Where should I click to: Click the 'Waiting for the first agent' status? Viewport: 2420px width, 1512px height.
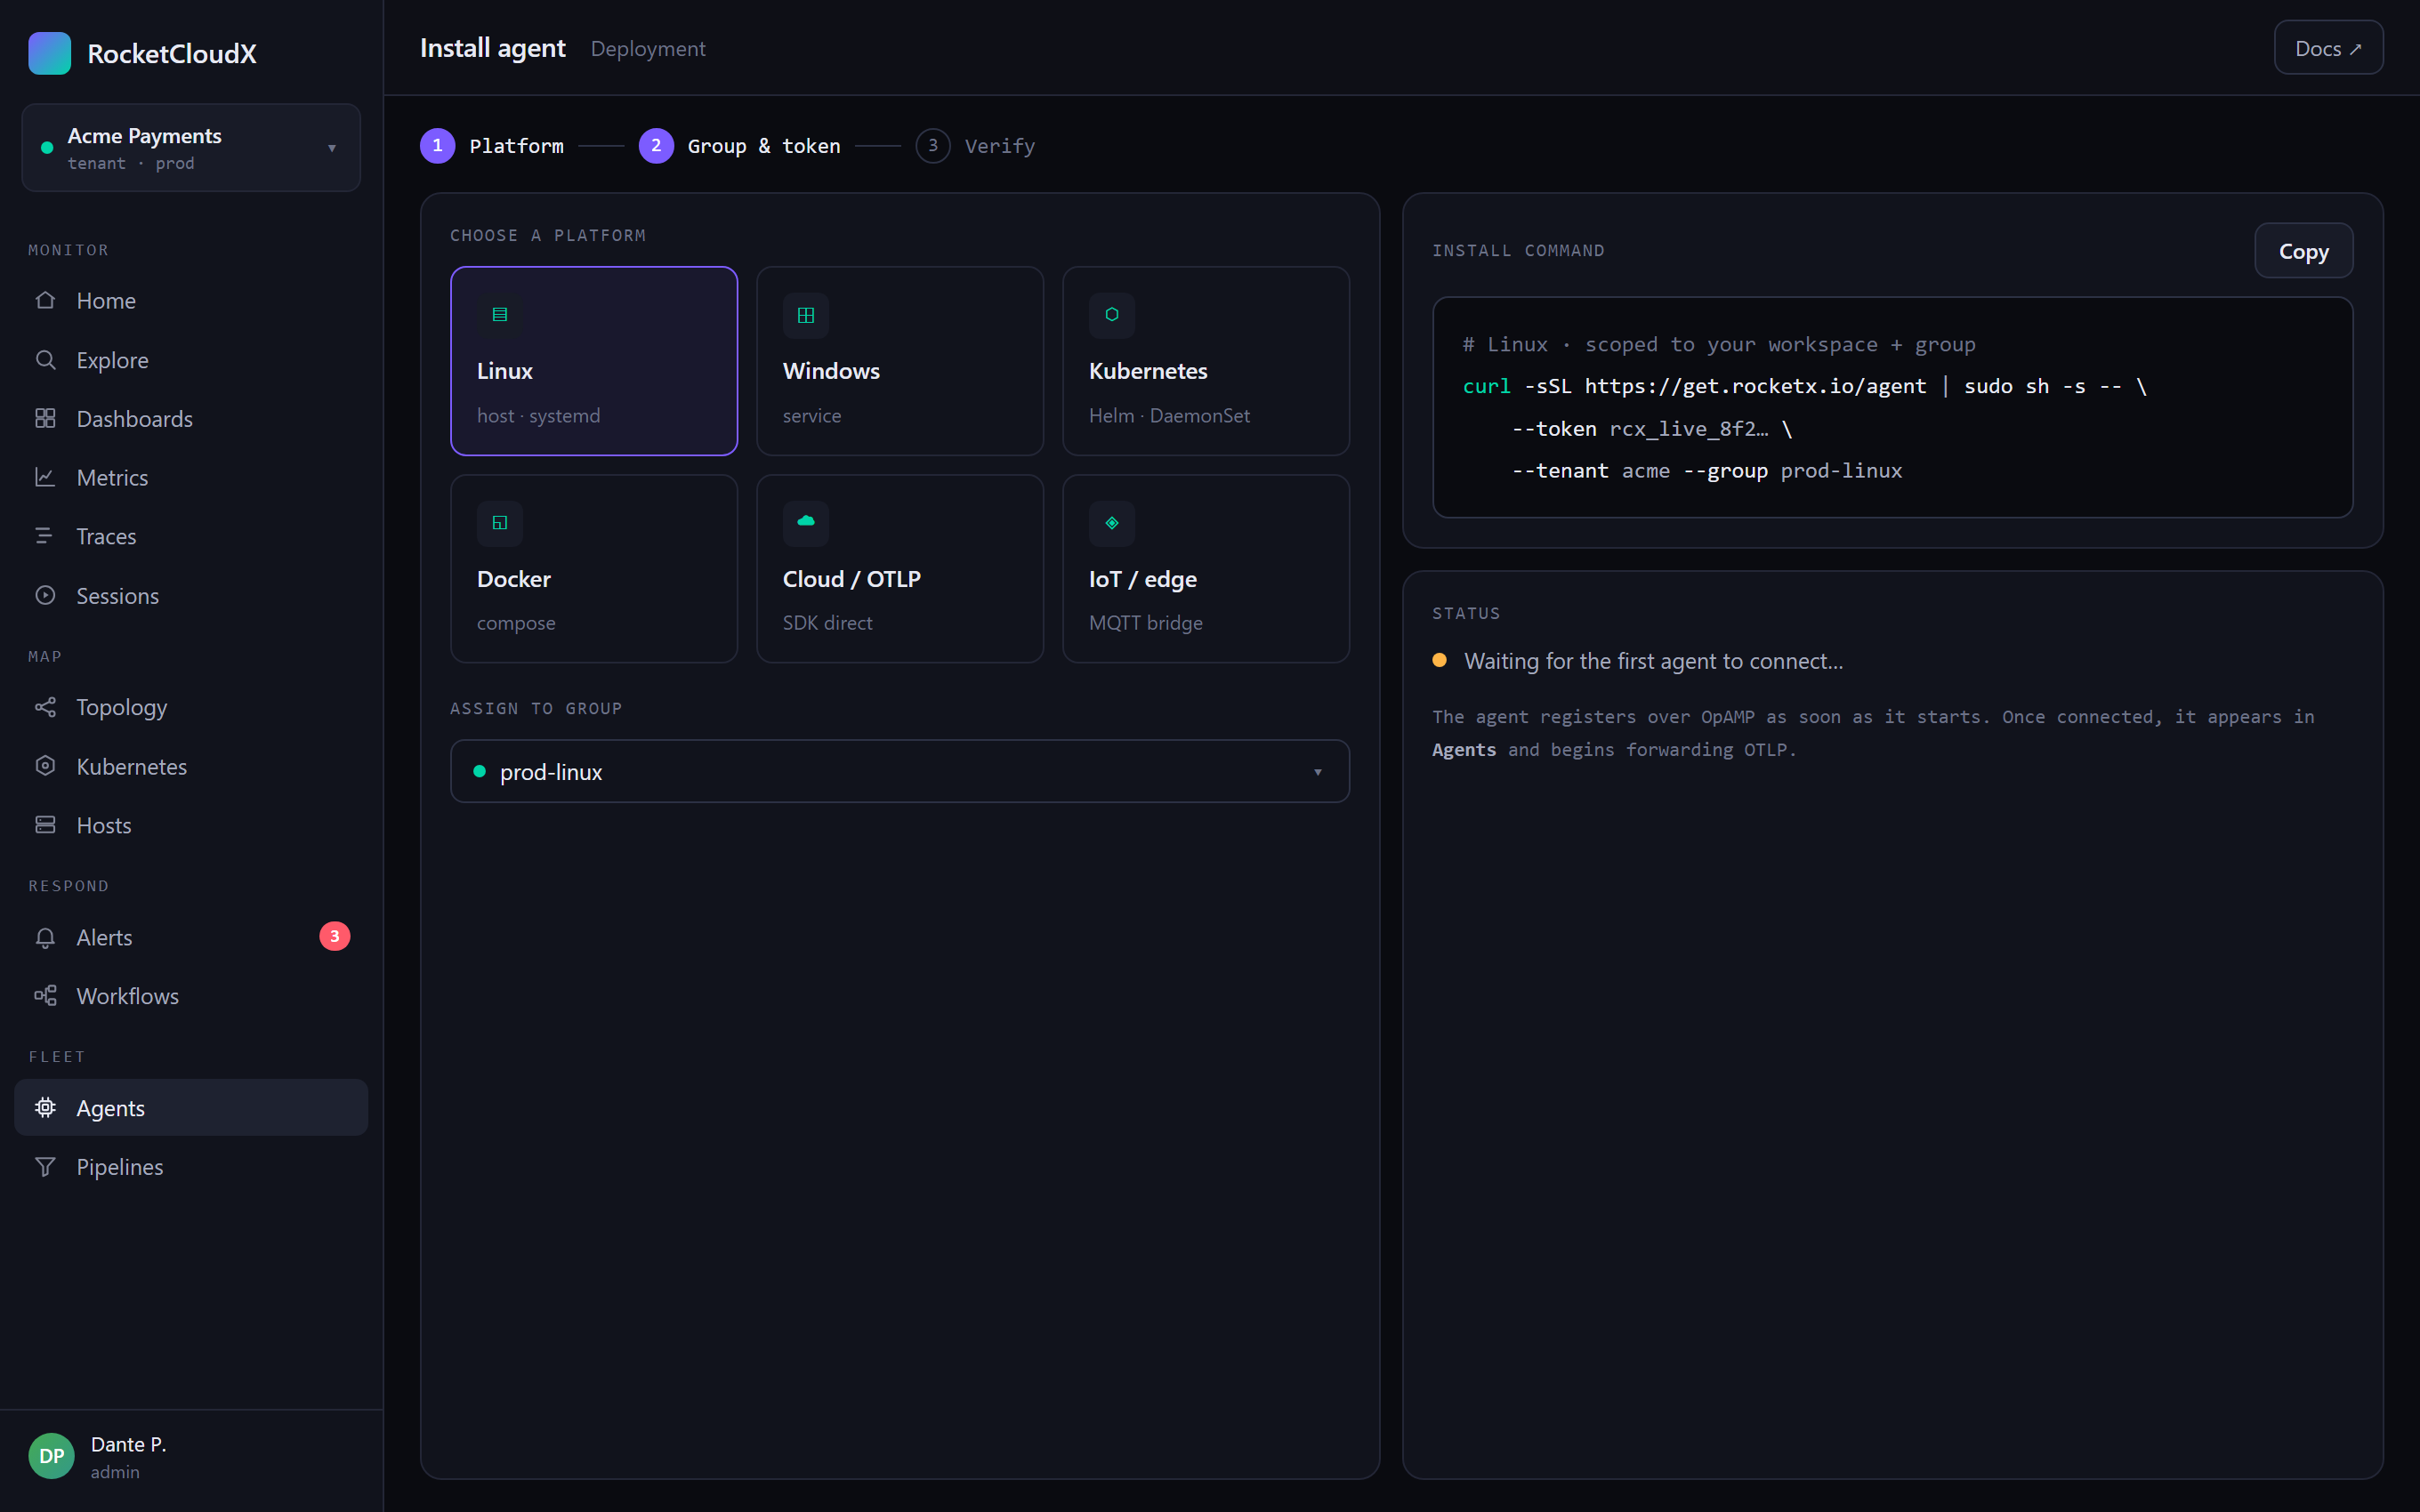click(1653, 661)
